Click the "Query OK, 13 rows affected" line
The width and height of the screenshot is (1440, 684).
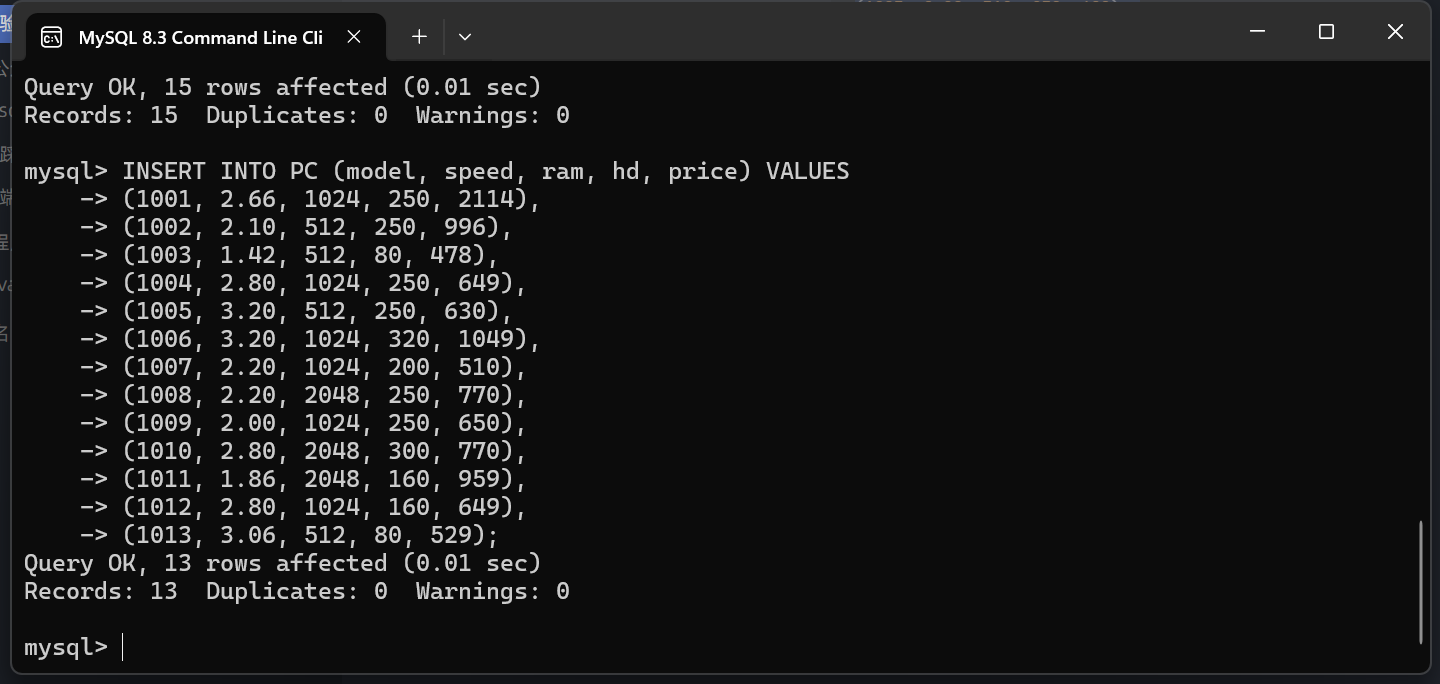tap(282, 563)
